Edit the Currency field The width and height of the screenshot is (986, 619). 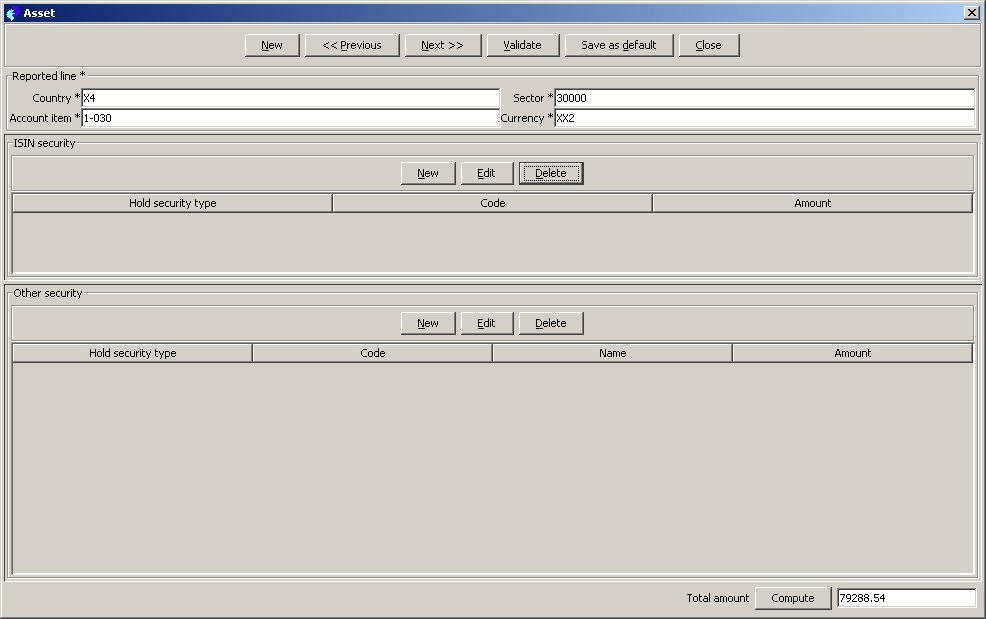click(x=764, y=118)
